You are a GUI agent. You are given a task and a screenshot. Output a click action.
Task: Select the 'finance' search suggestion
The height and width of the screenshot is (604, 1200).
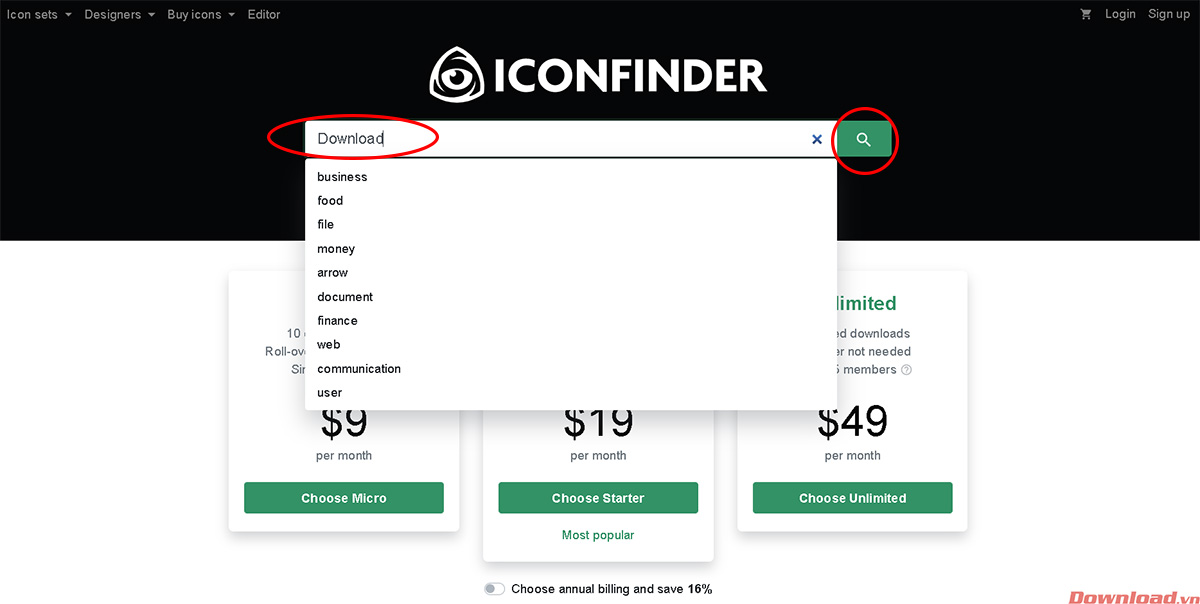337,320
